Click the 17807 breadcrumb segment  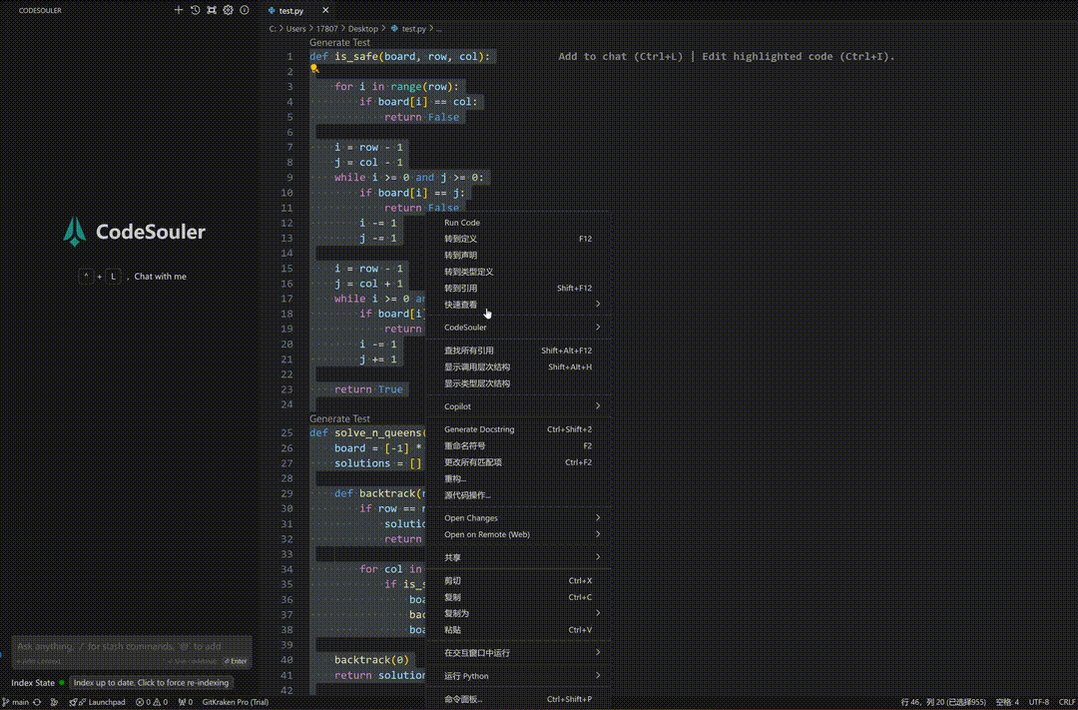point(327,29)
